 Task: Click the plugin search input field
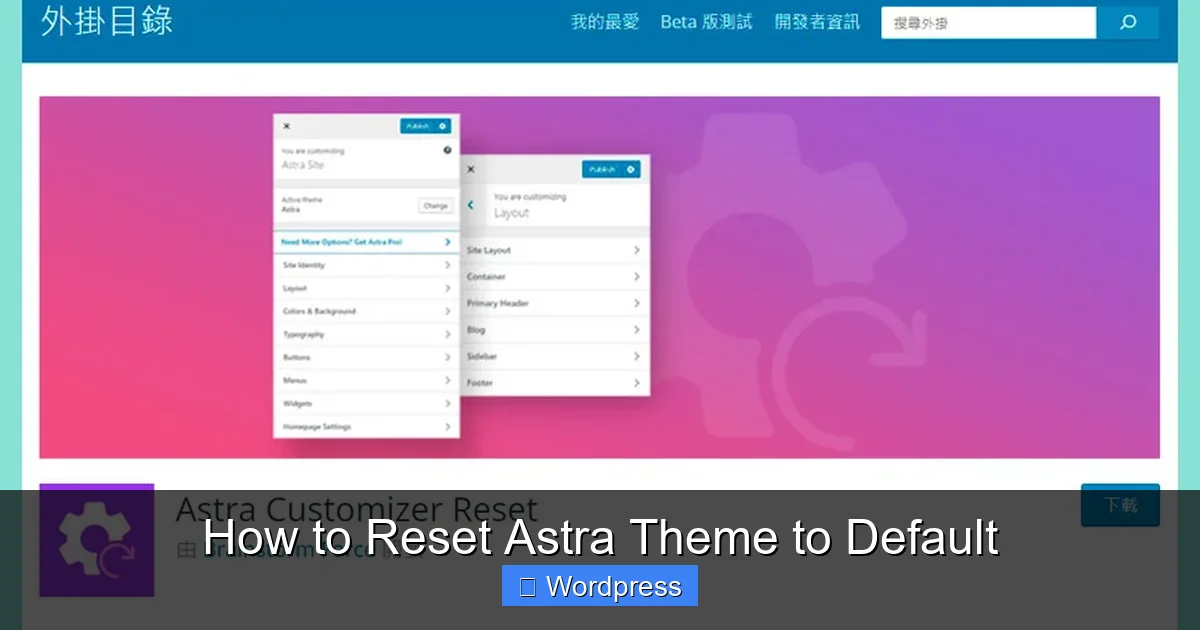pos(988,23)
